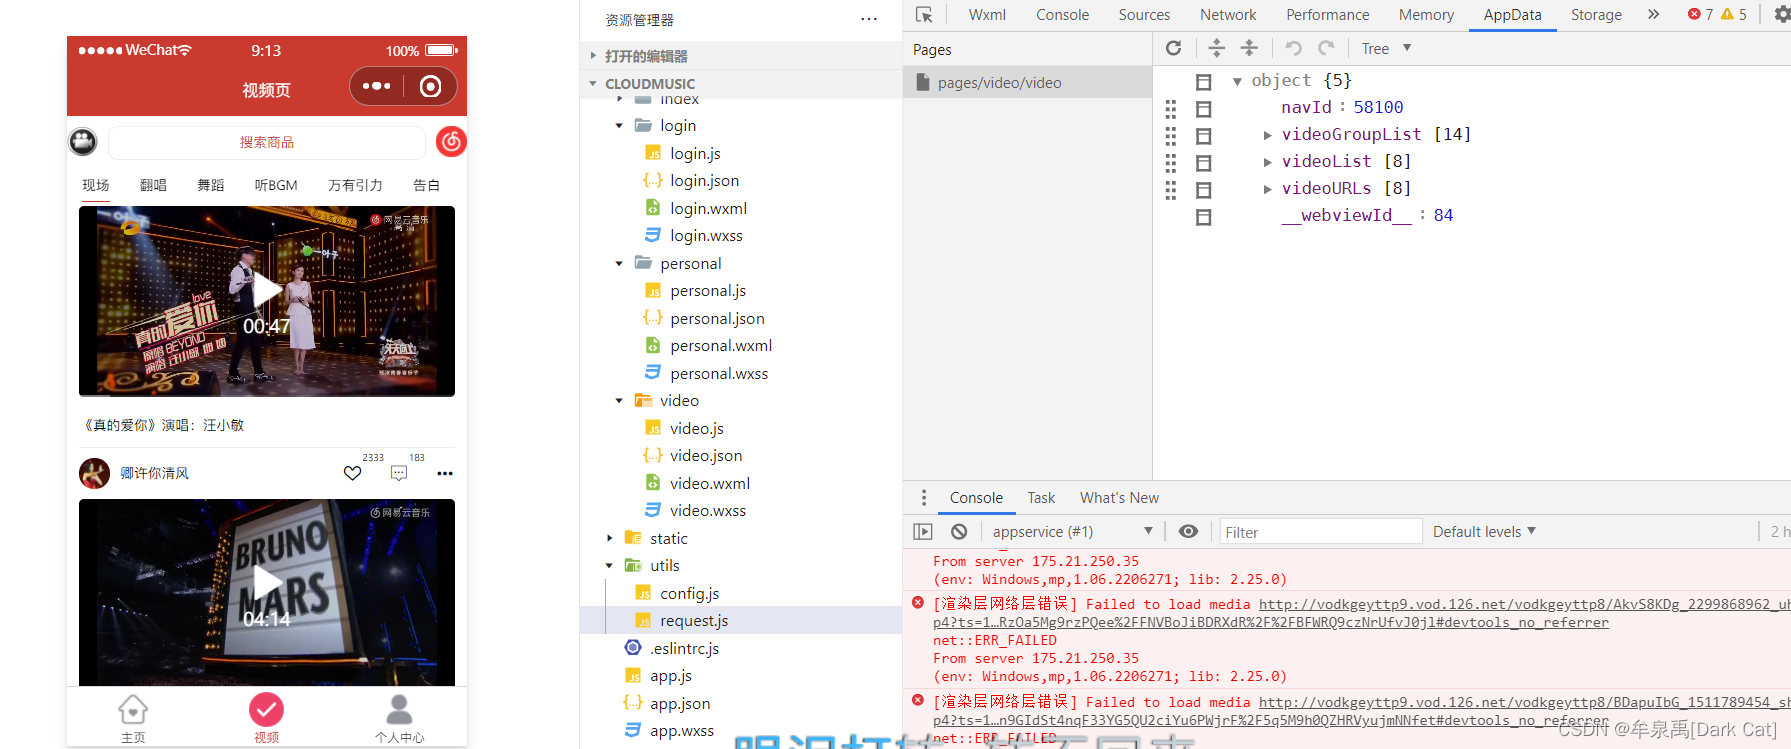
Task: Click the 搜索商品 search field
Action: [267, 142]
